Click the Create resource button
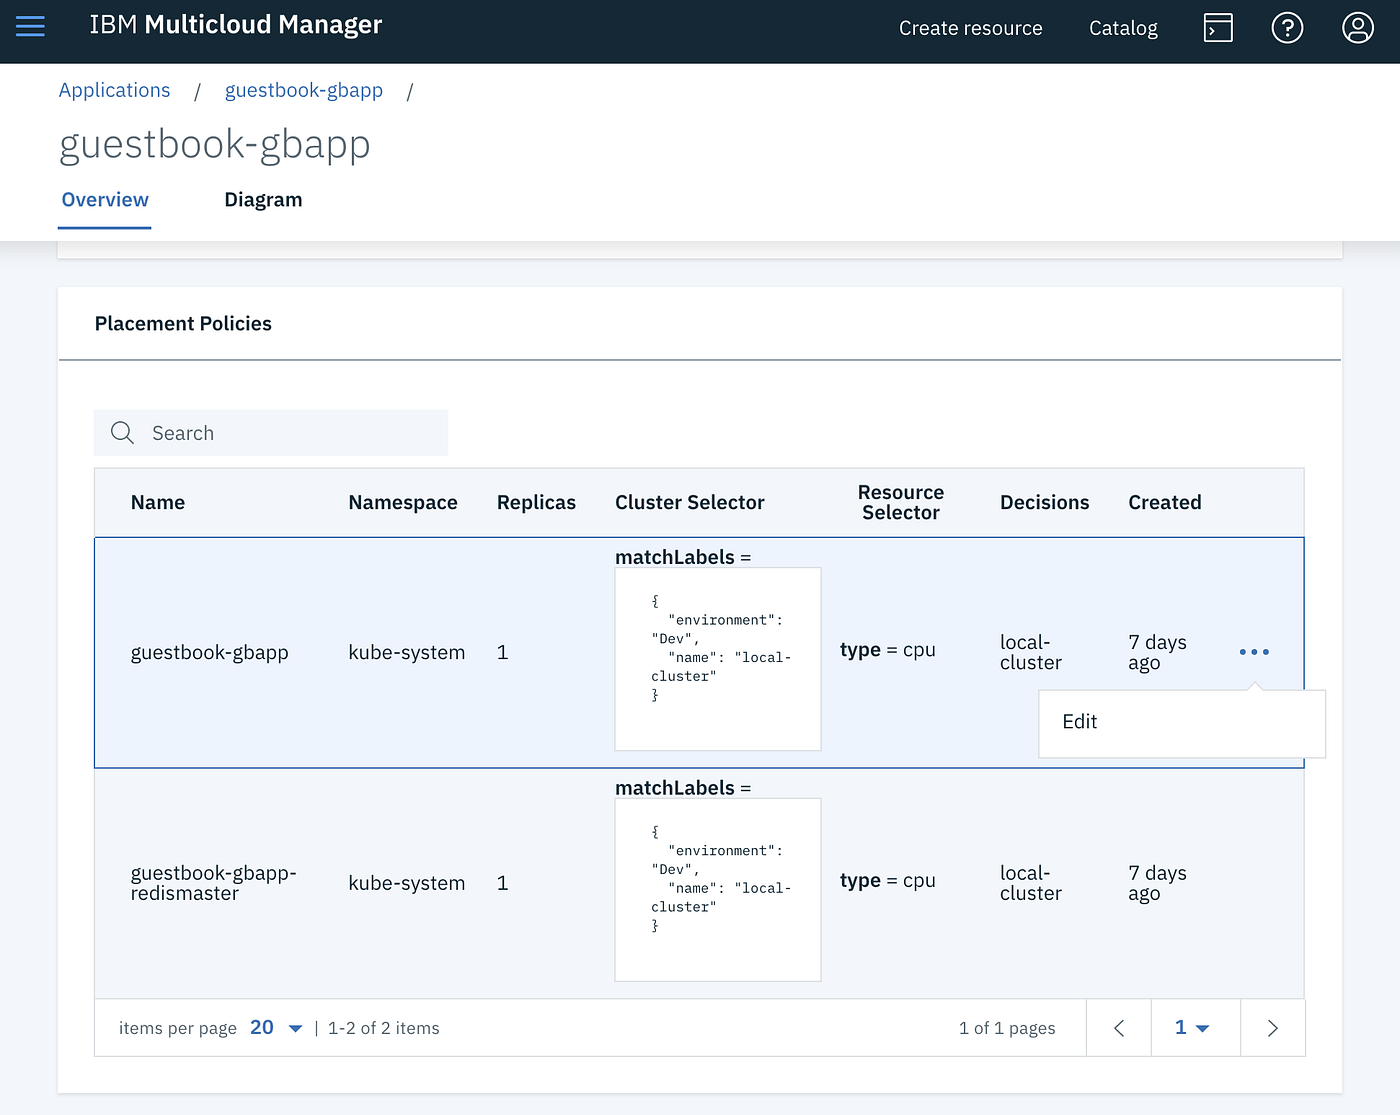1400x1115 pixels. tap(970, 28)
